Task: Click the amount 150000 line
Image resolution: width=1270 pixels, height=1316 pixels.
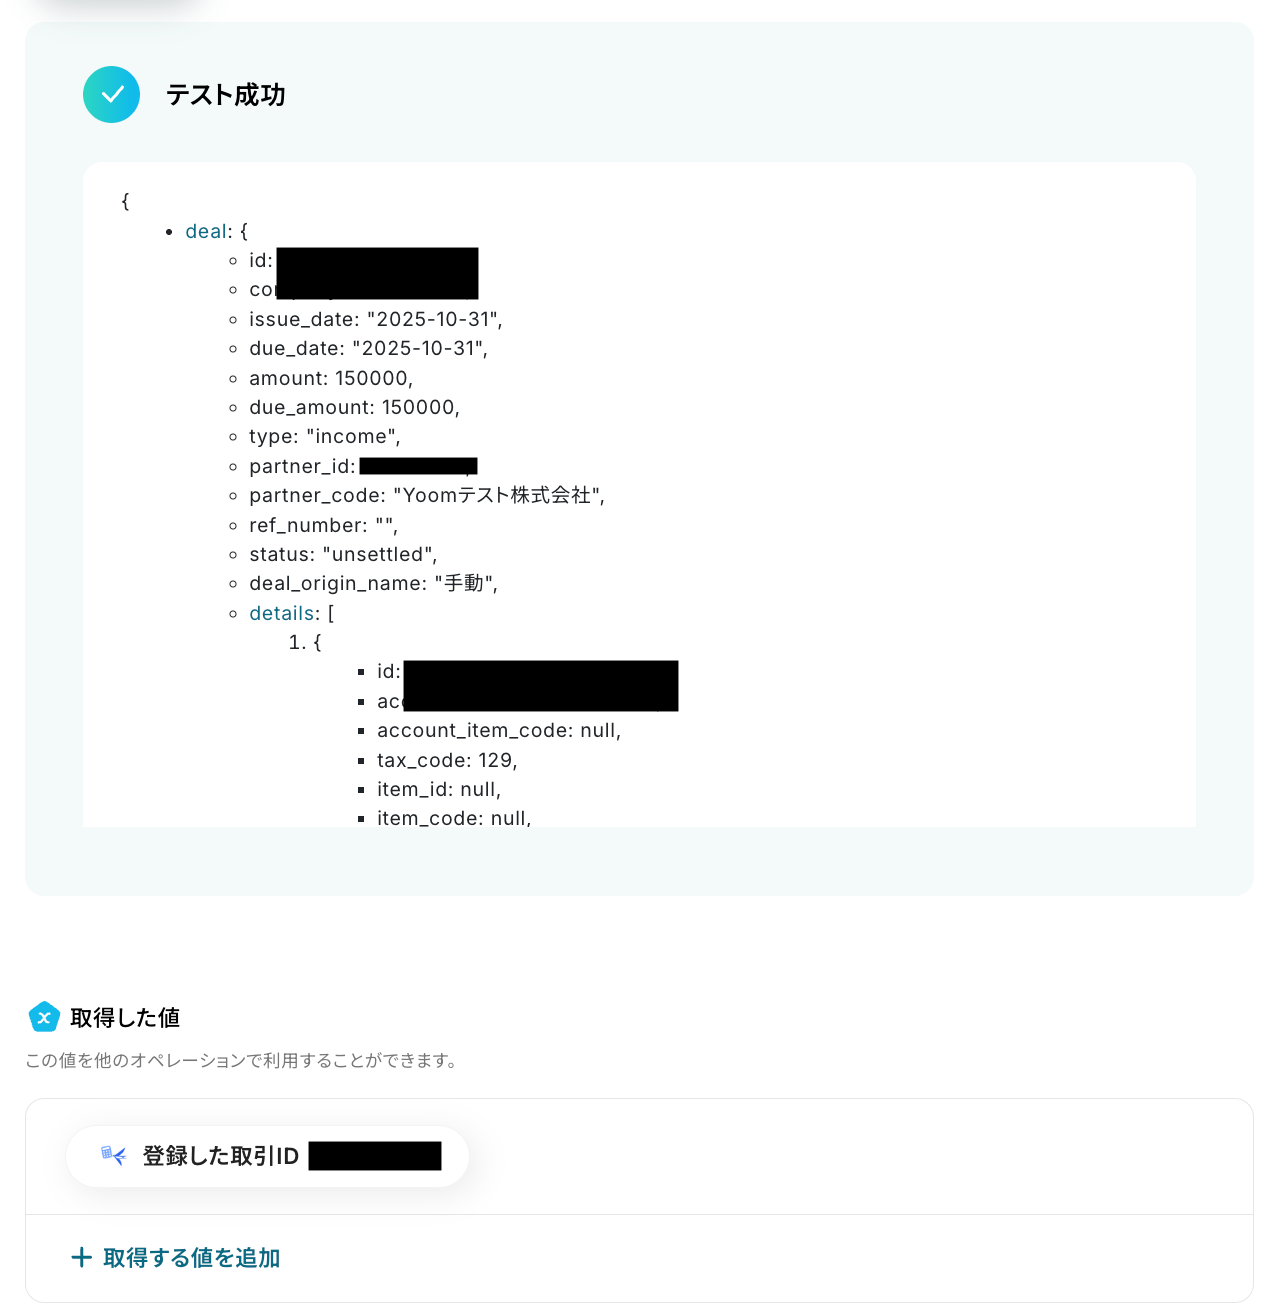Action: coord(331,378)
